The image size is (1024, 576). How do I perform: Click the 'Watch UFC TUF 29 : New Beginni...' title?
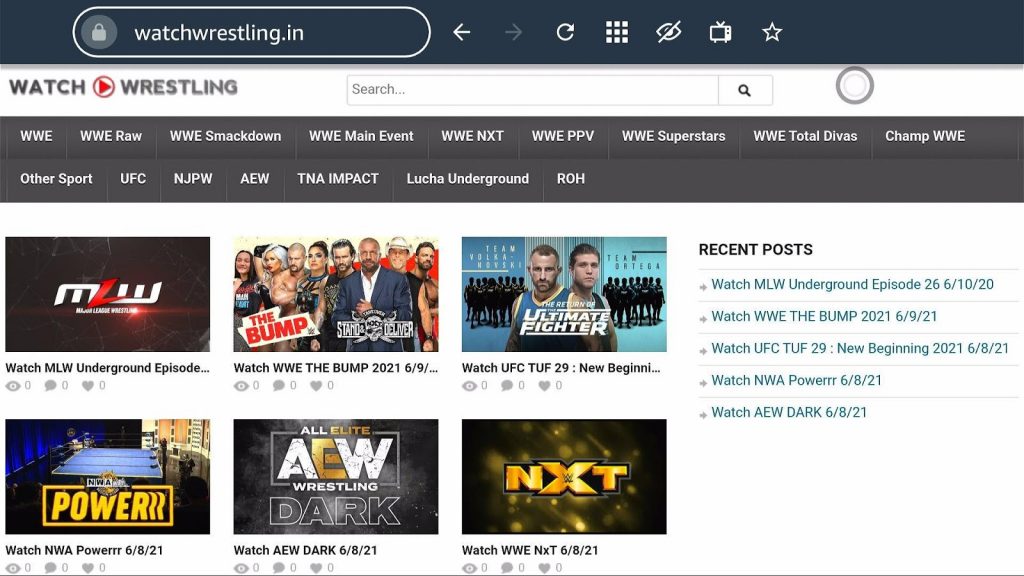click(561, 368)
